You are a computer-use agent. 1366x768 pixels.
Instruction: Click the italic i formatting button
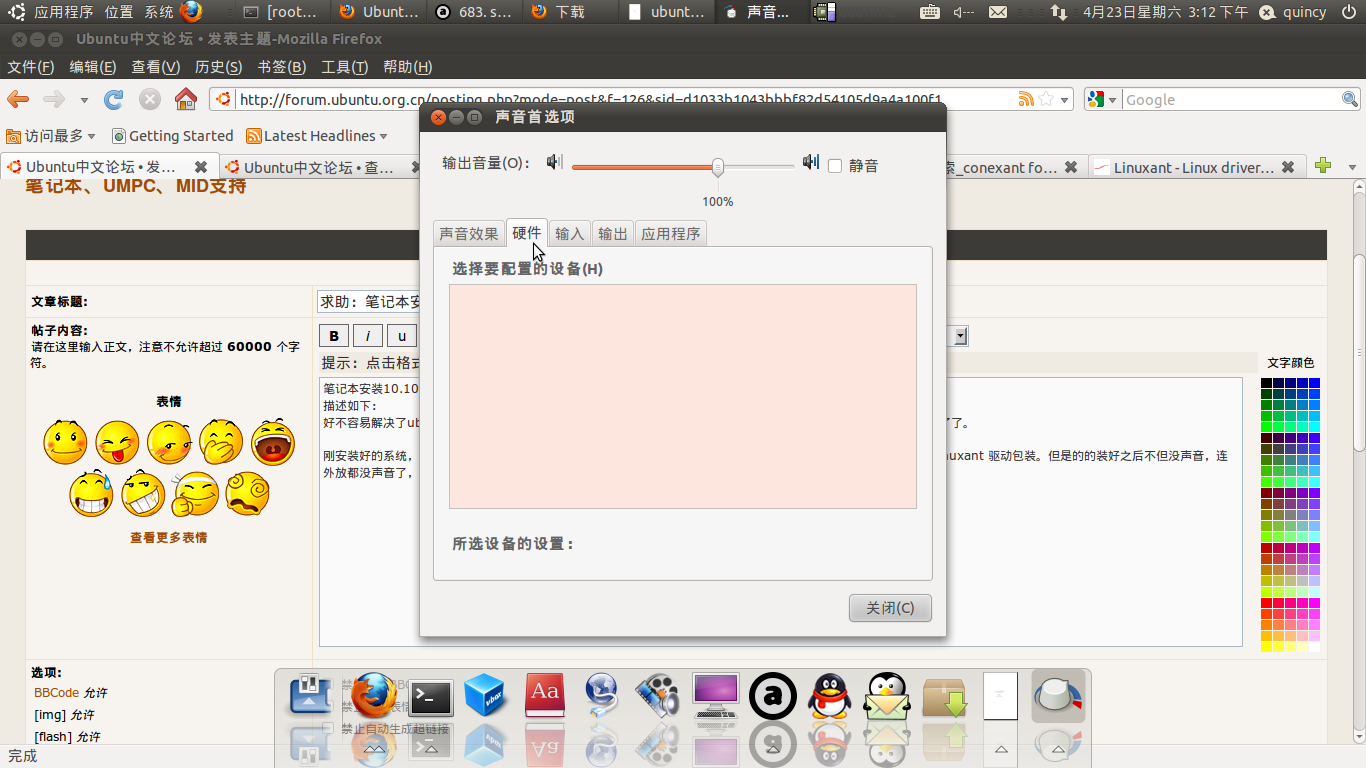(368, 336)
